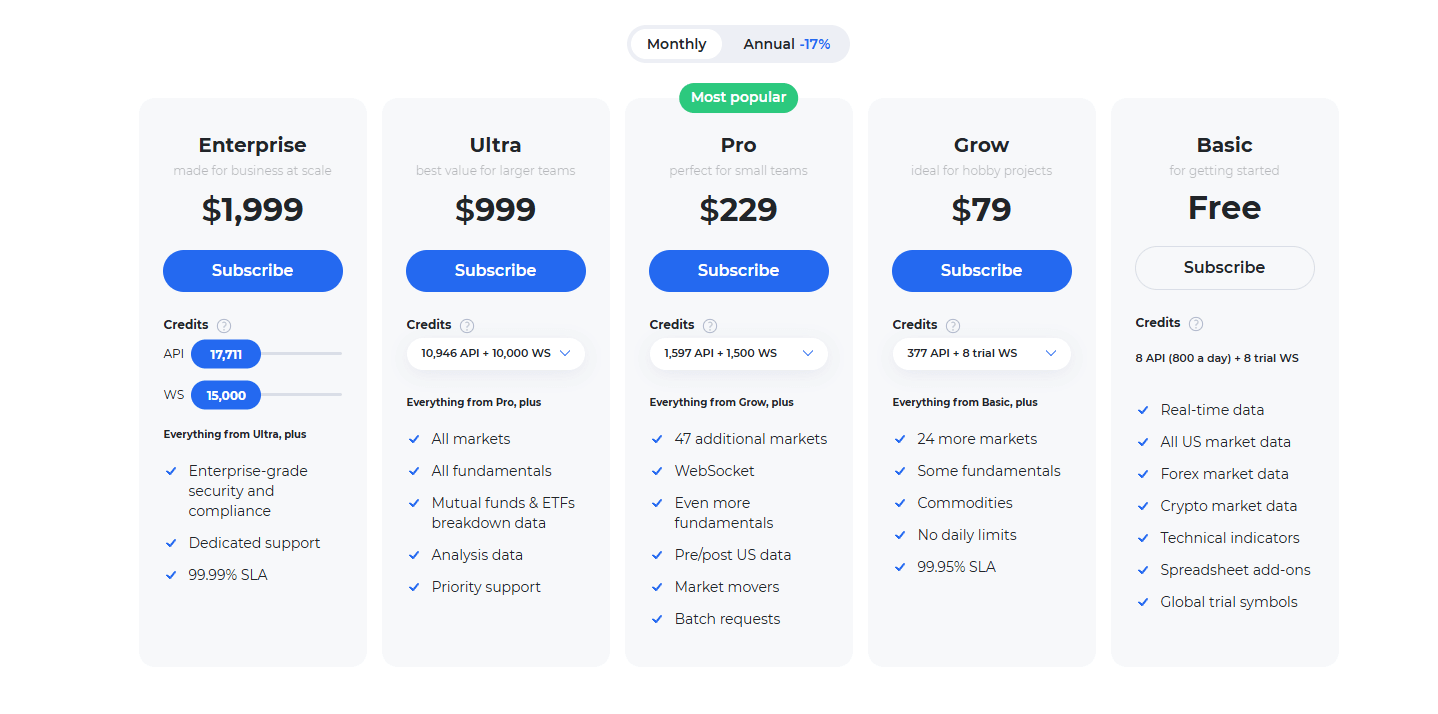Click the checkmark next to Real-time data
1438x714 pixels.
point(1143,409)
